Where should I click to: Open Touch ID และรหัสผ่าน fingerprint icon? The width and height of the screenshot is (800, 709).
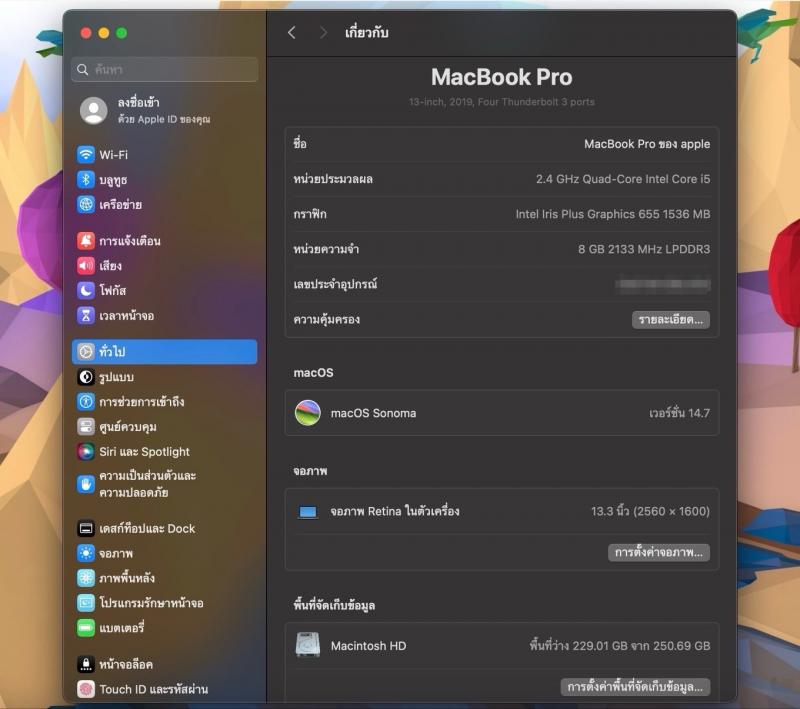tap(86, 689)
